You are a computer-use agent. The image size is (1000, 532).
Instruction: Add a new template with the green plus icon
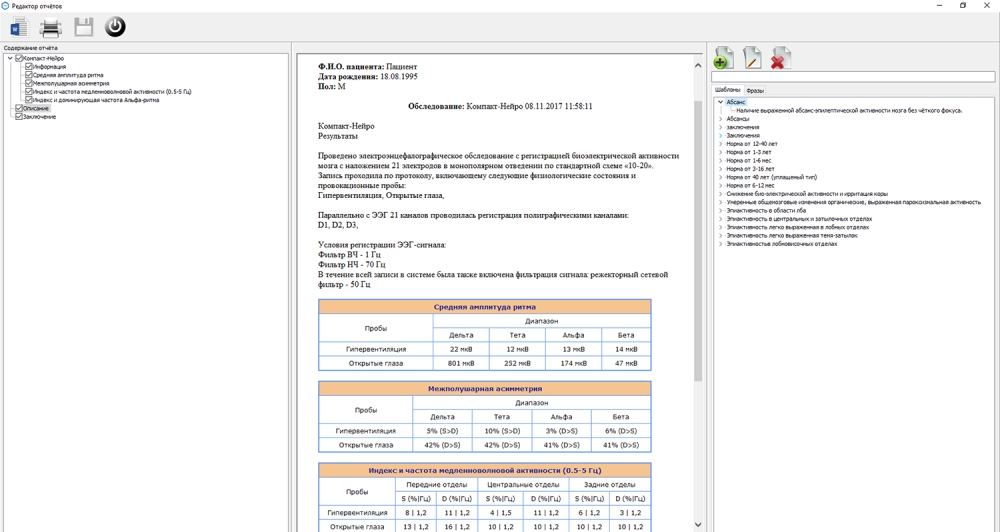point(723,59)
